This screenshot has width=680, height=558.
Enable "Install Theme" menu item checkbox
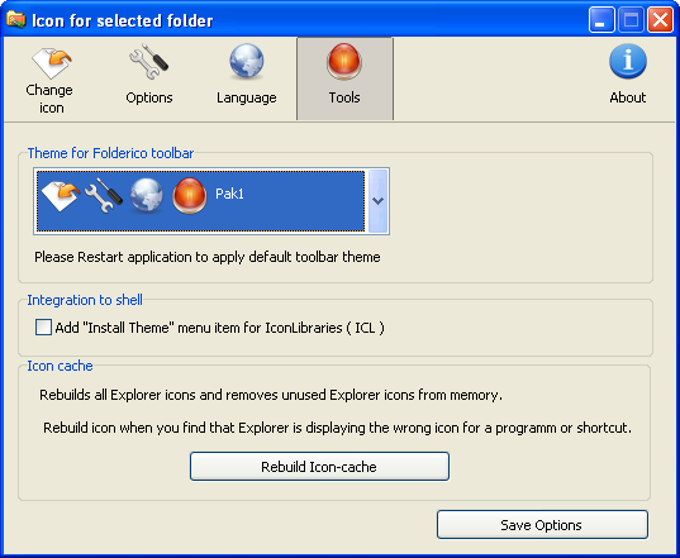pyautogui.click(x=43, y=327)
